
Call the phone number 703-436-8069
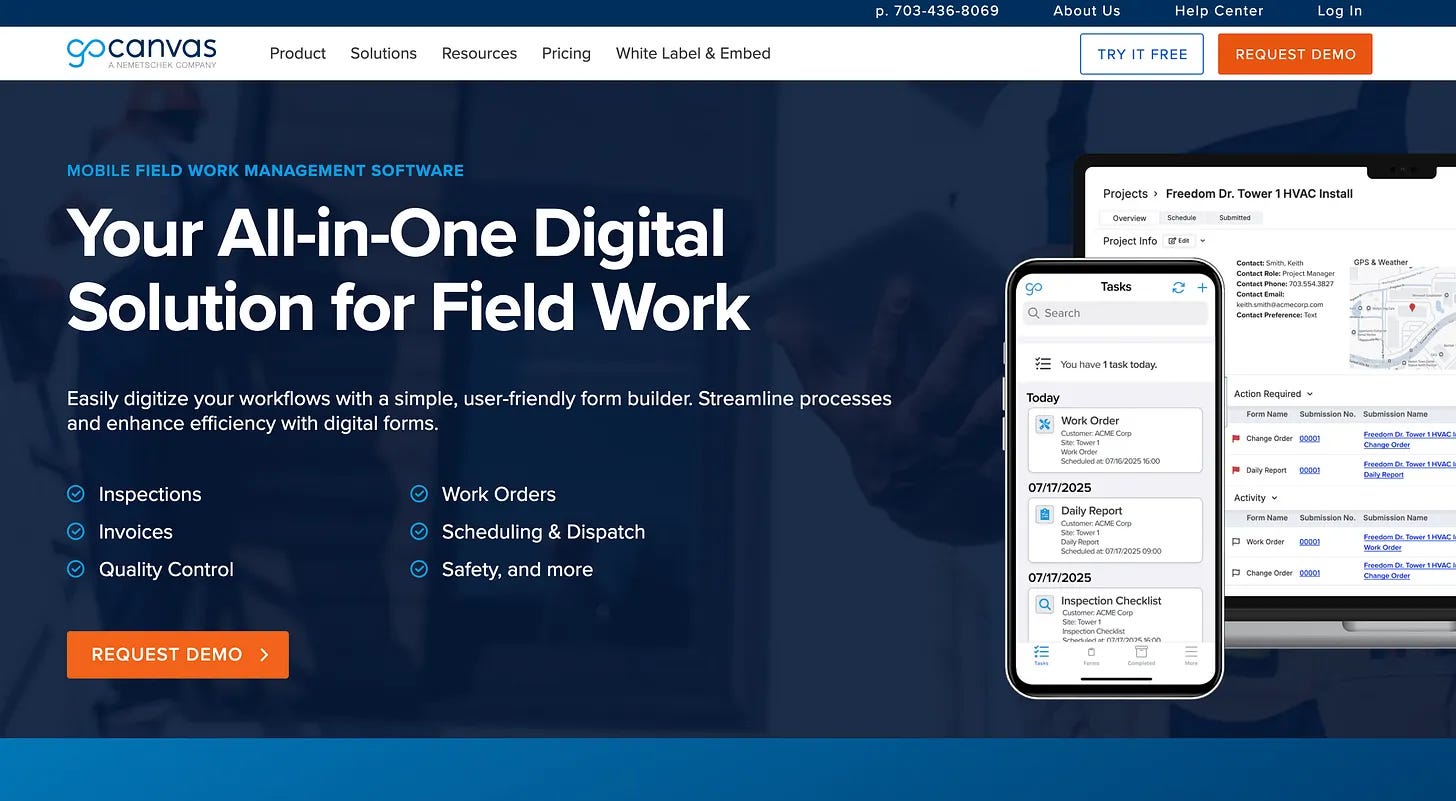[937, 11]
